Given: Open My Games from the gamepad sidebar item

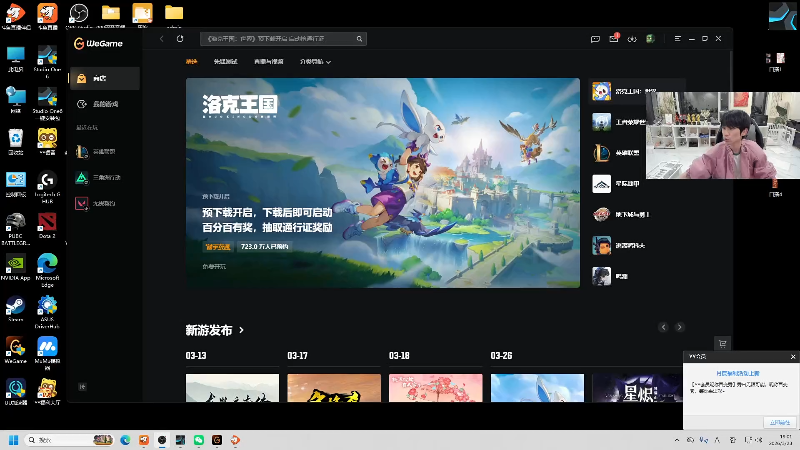Looking at the screenshot, I should click(104, 104).
